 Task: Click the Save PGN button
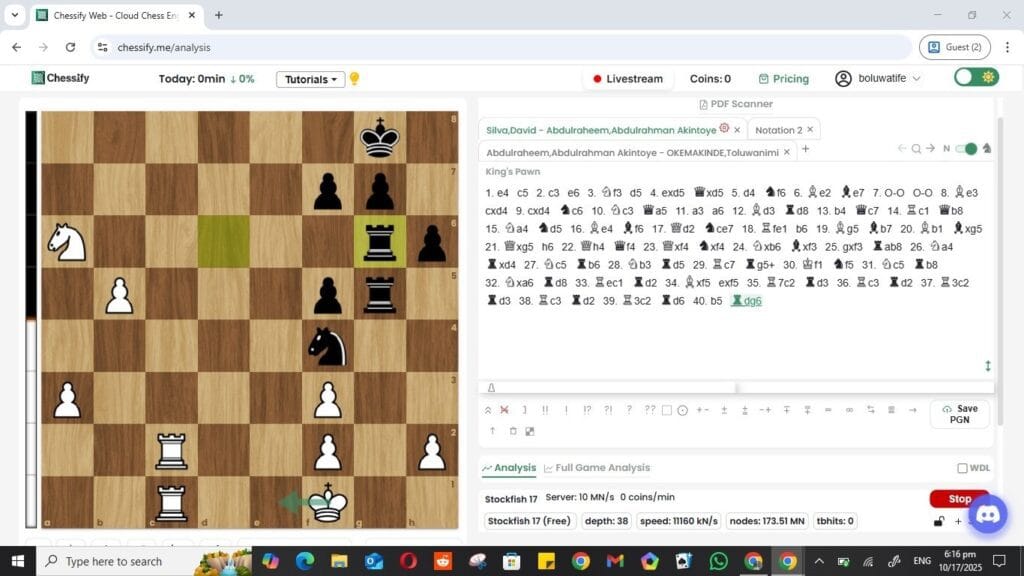pos(960,414)
